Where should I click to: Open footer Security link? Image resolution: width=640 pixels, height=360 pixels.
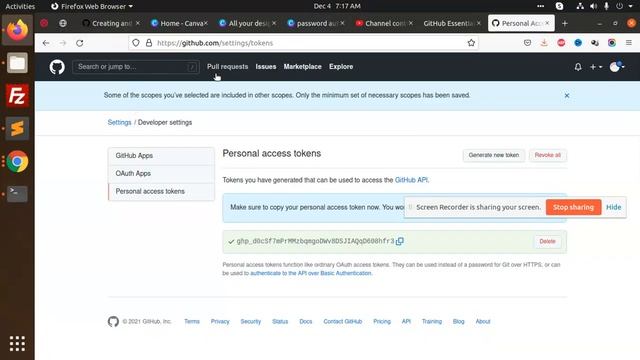click(251, 322)
